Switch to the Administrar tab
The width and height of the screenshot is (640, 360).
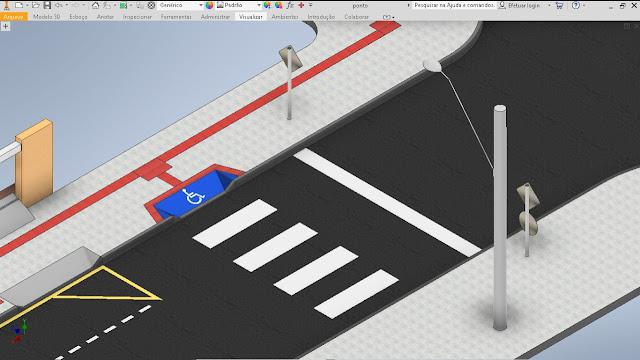click(x=215, y=17)
